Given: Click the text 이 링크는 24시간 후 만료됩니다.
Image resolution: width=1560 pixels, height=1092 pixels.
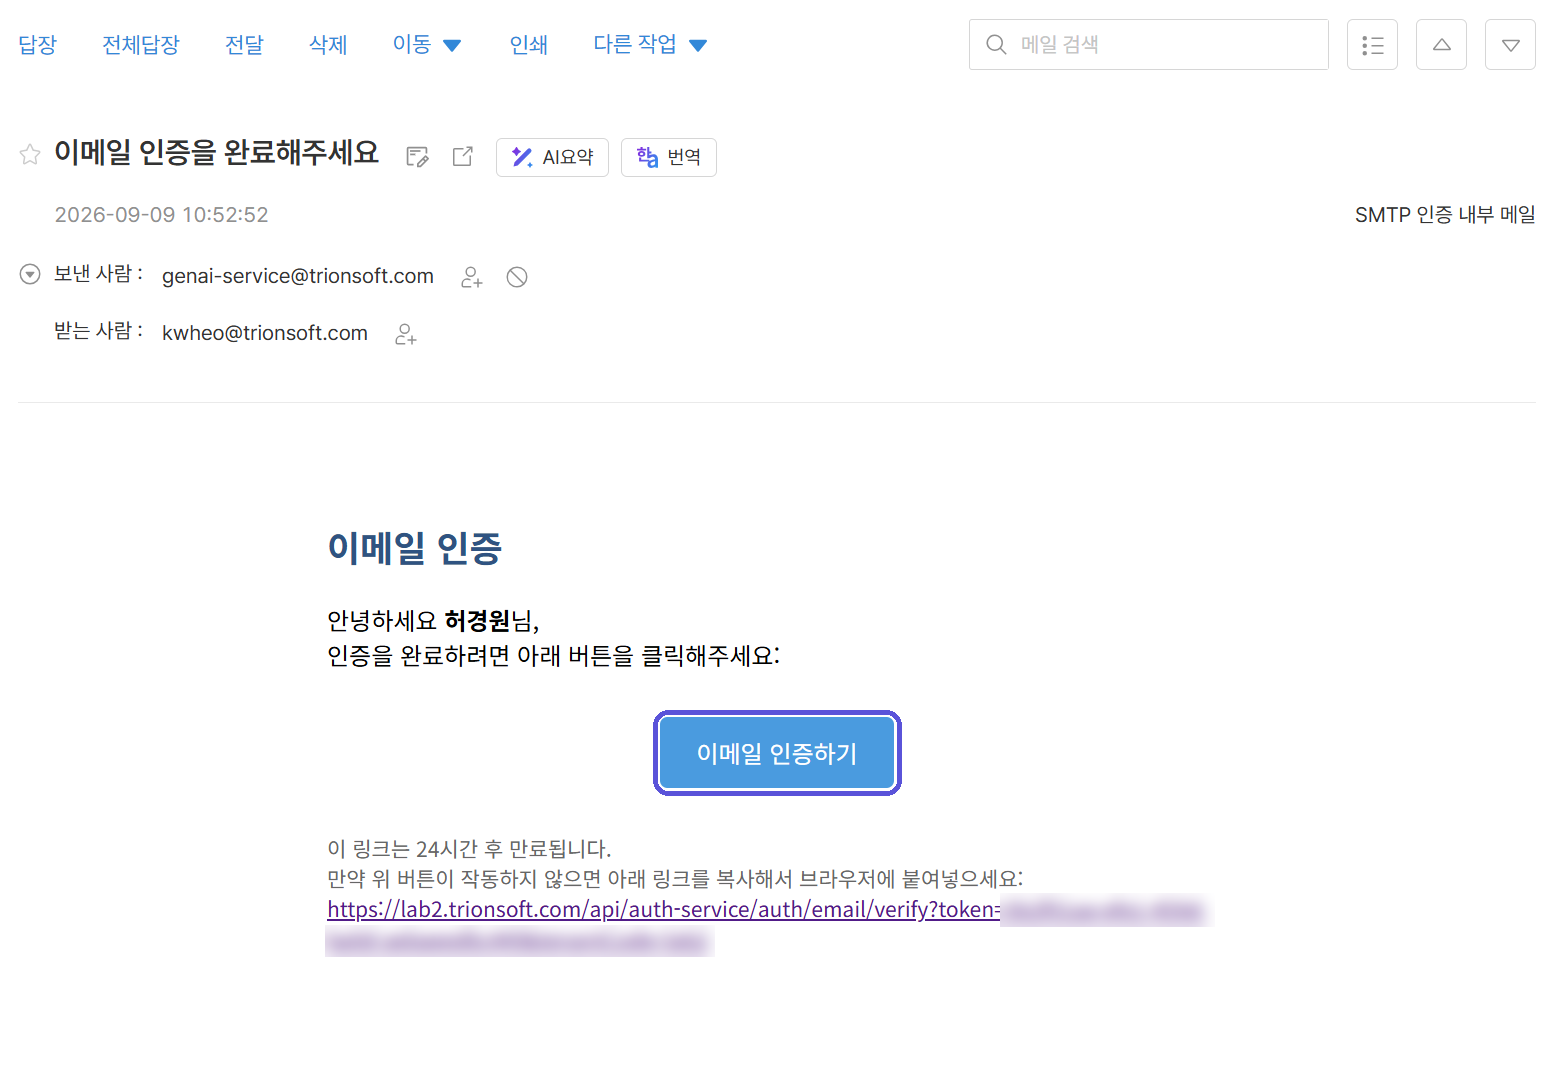Looking at the screenshot, I should (x=469, y=849).
